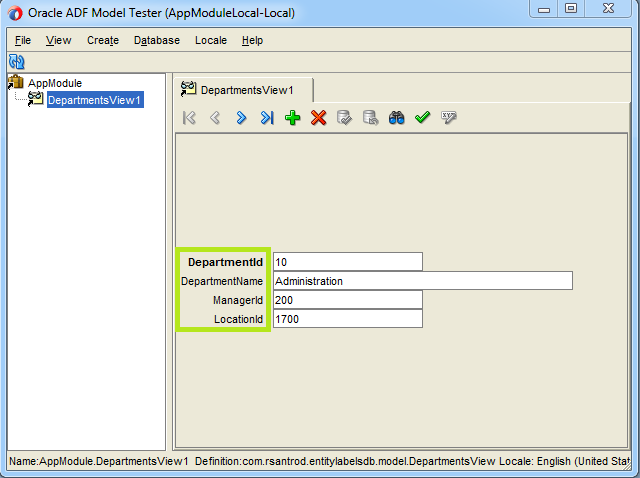Click the refresh connection icon
Screen dimensions: 640x478
coord(17,62)
